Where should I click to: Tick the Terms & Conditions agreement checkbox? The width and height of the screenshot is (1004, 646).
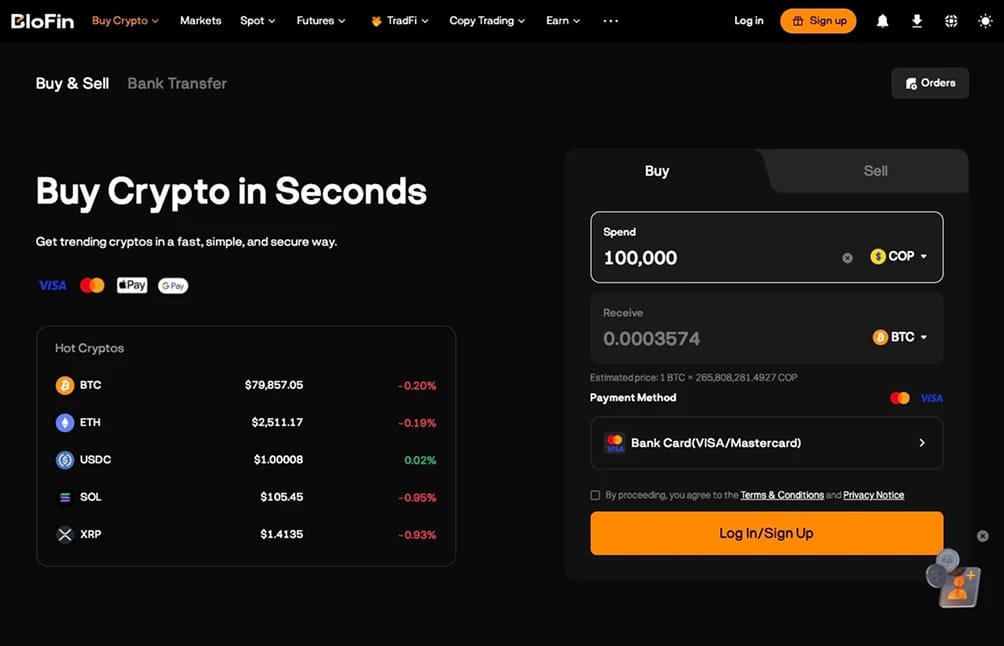[x=595, y=495]
